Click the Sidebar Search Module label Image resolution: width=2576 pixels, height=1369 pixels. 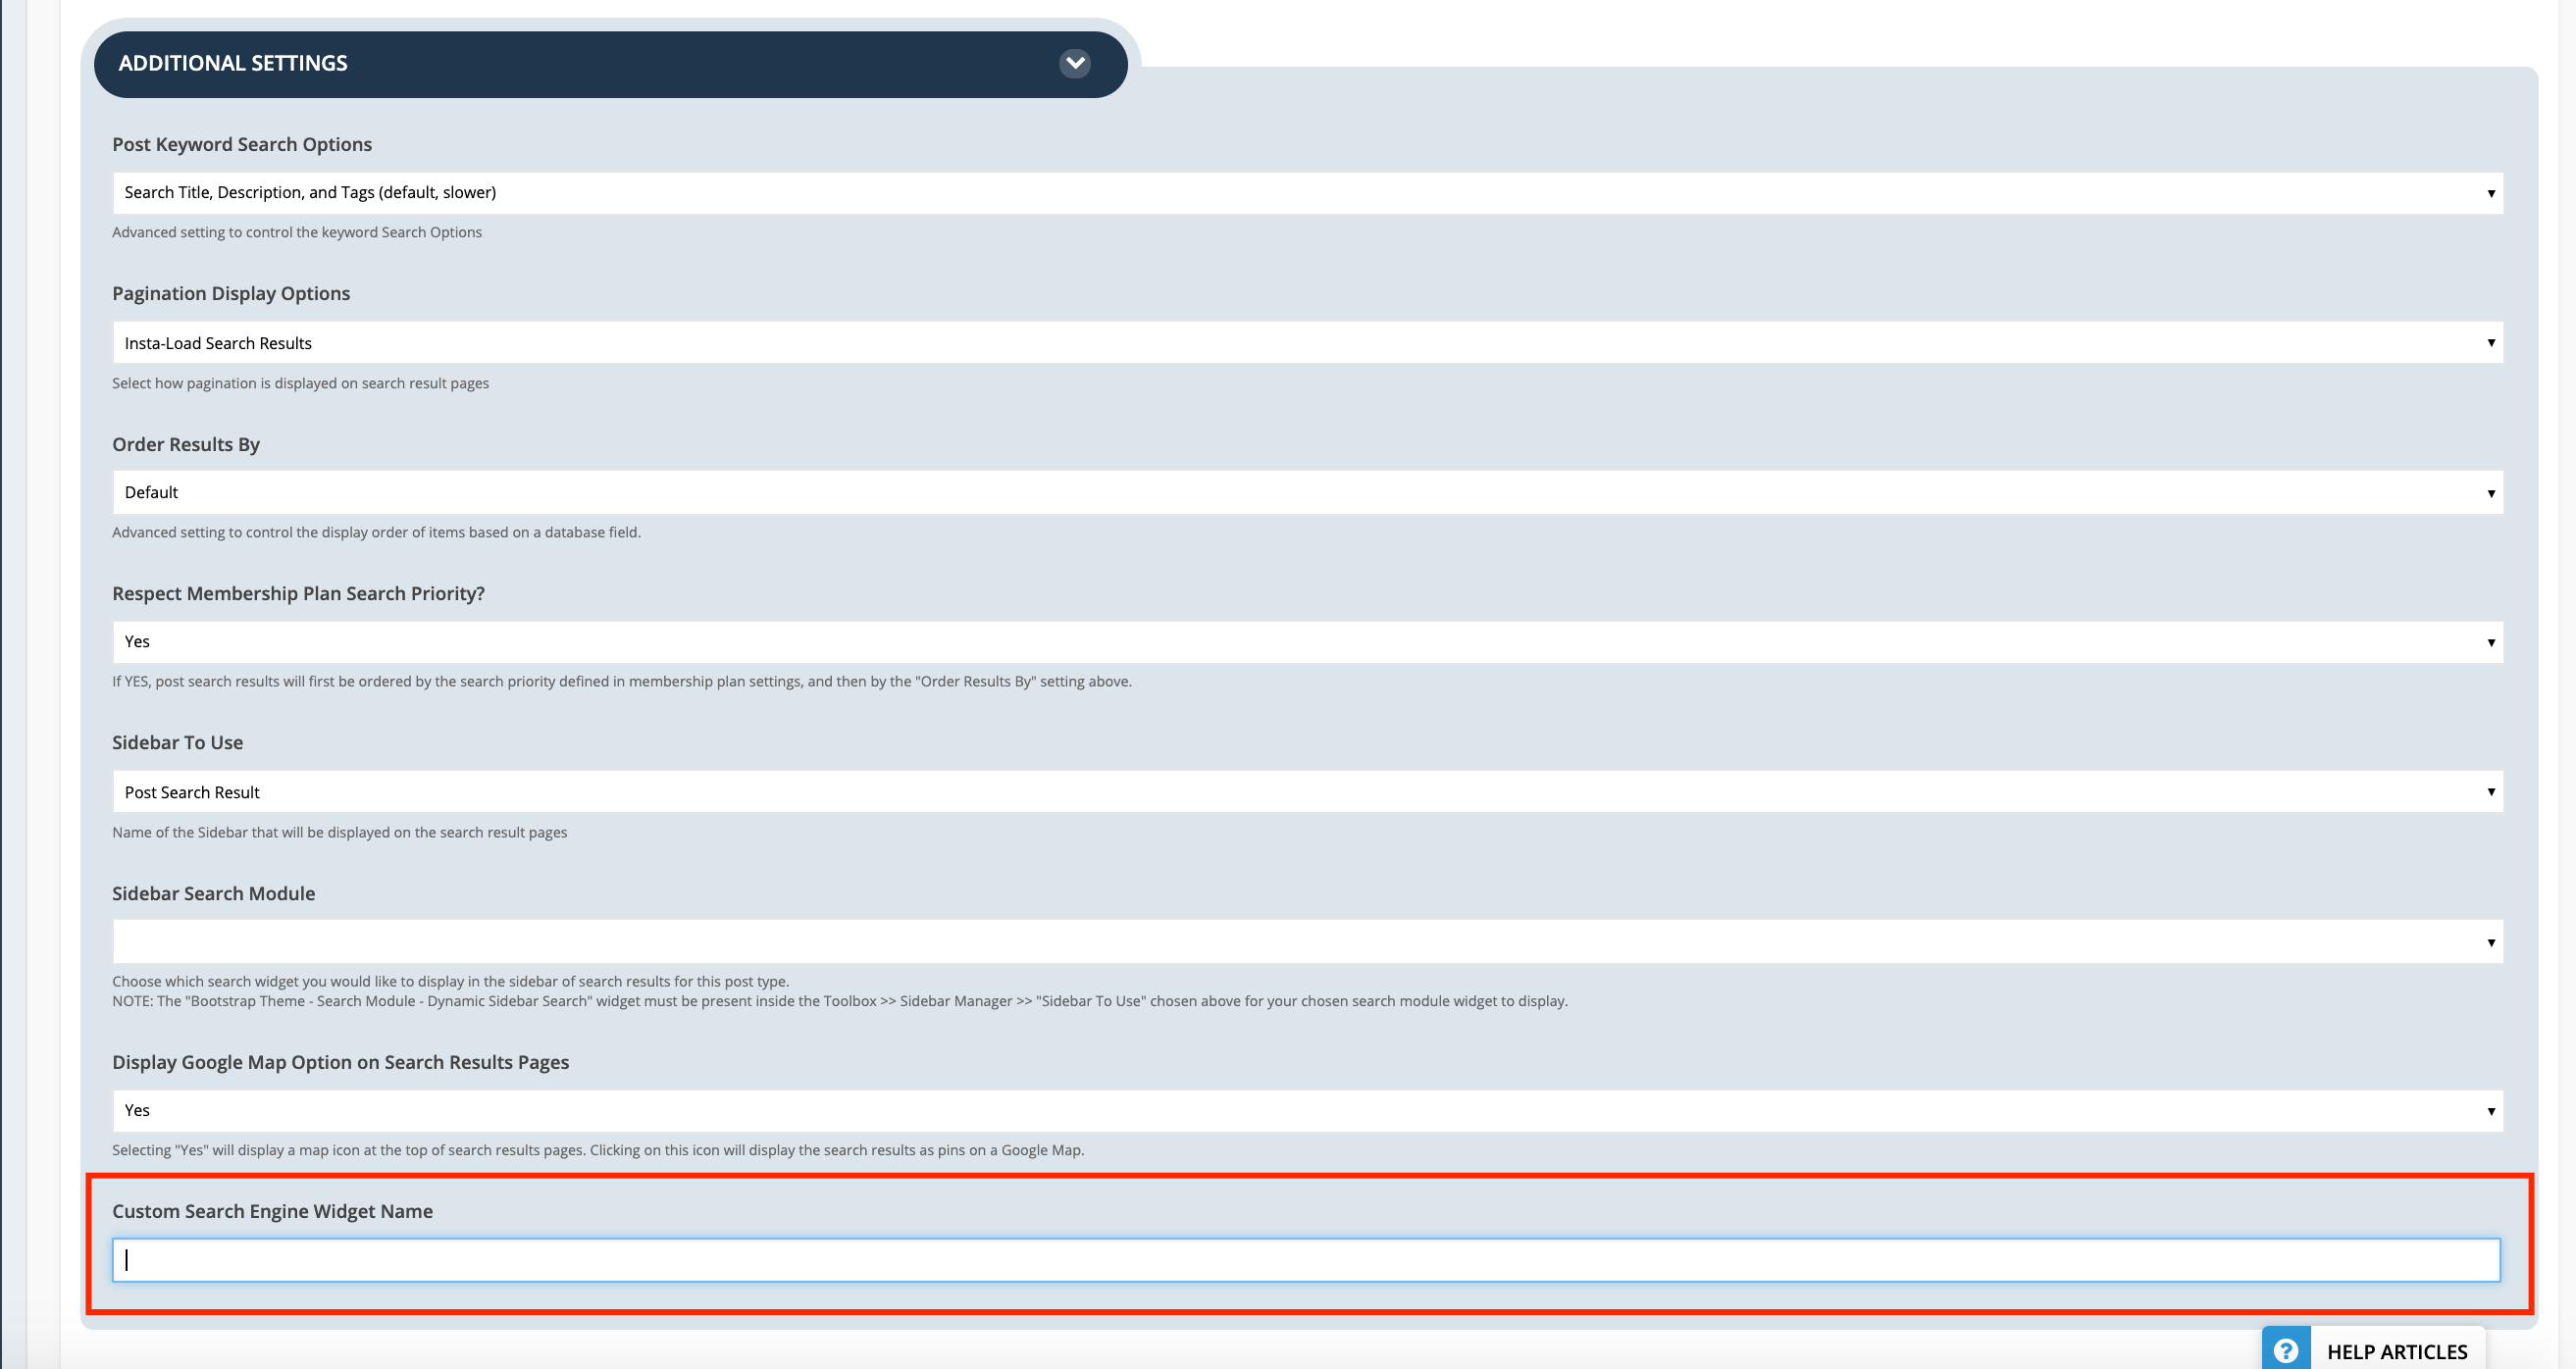213,893
